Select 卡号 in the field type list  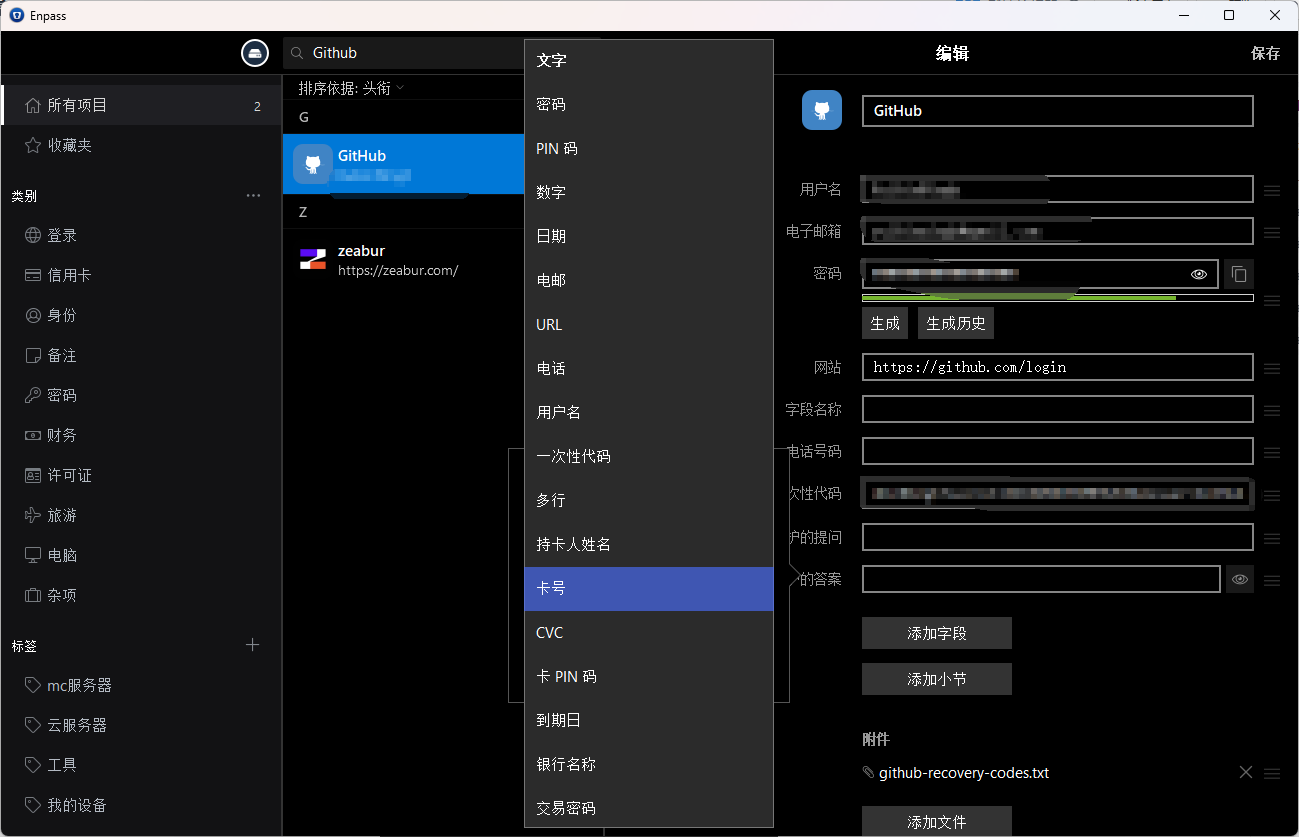coord(649,589)
